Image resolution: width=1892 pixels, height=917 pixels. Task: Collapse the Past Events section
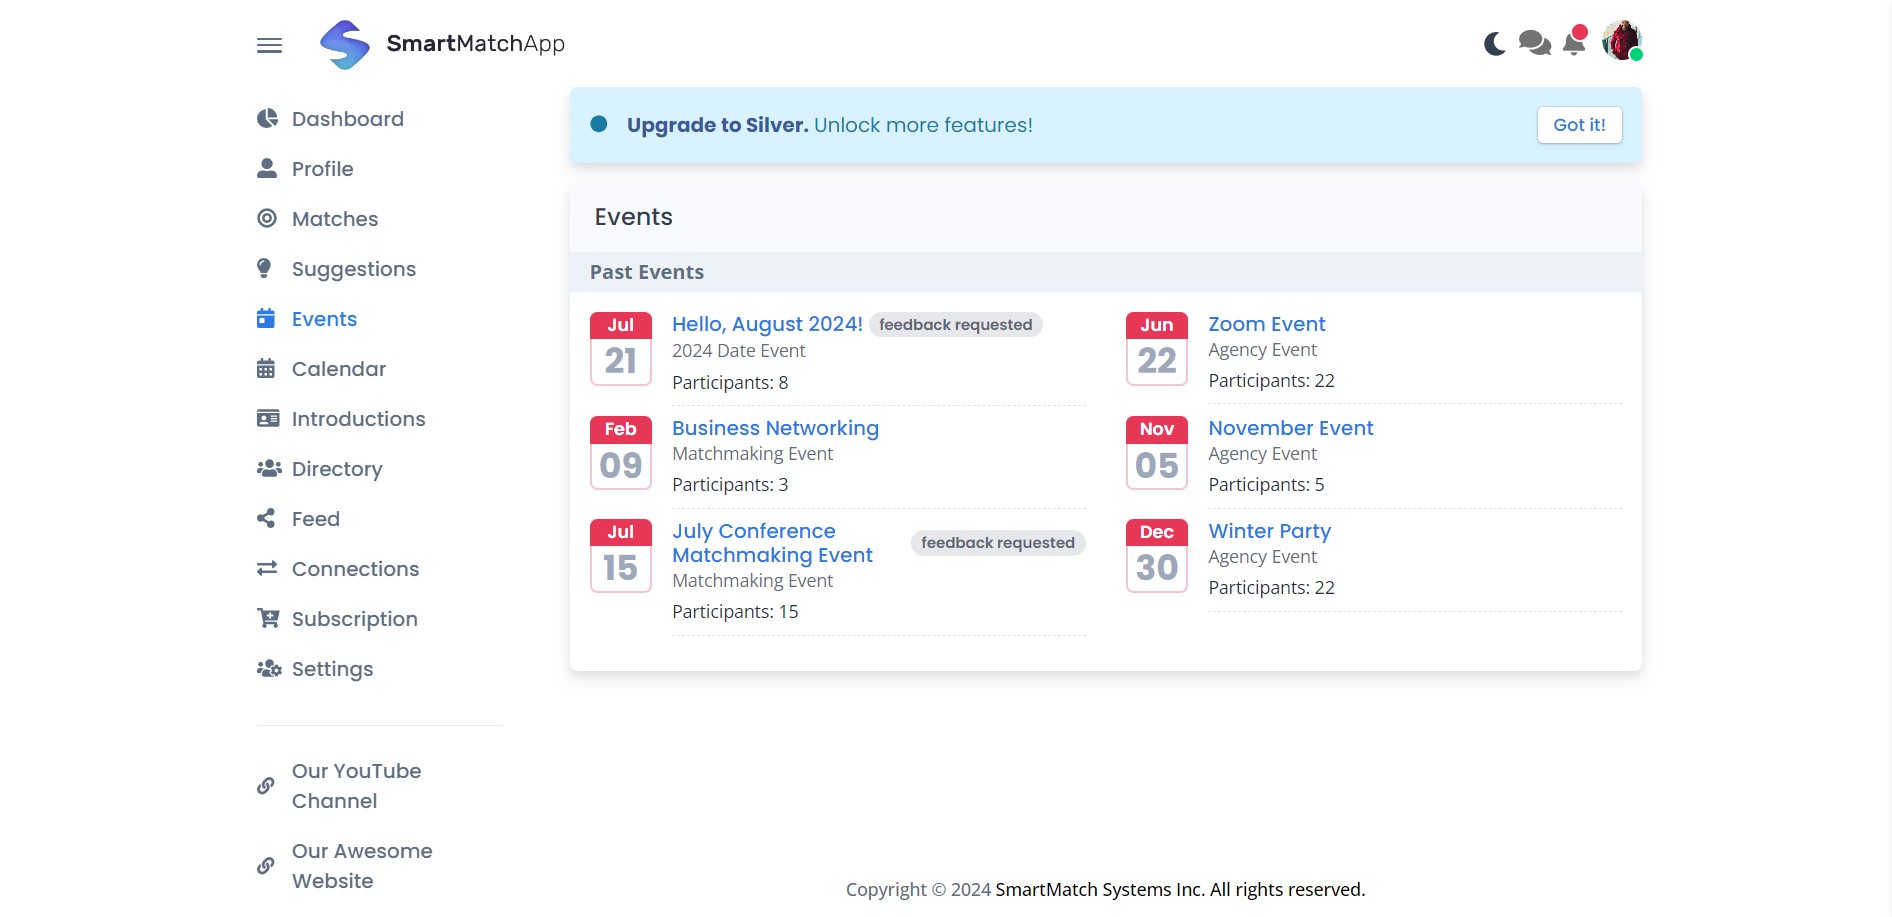point(647,271)
